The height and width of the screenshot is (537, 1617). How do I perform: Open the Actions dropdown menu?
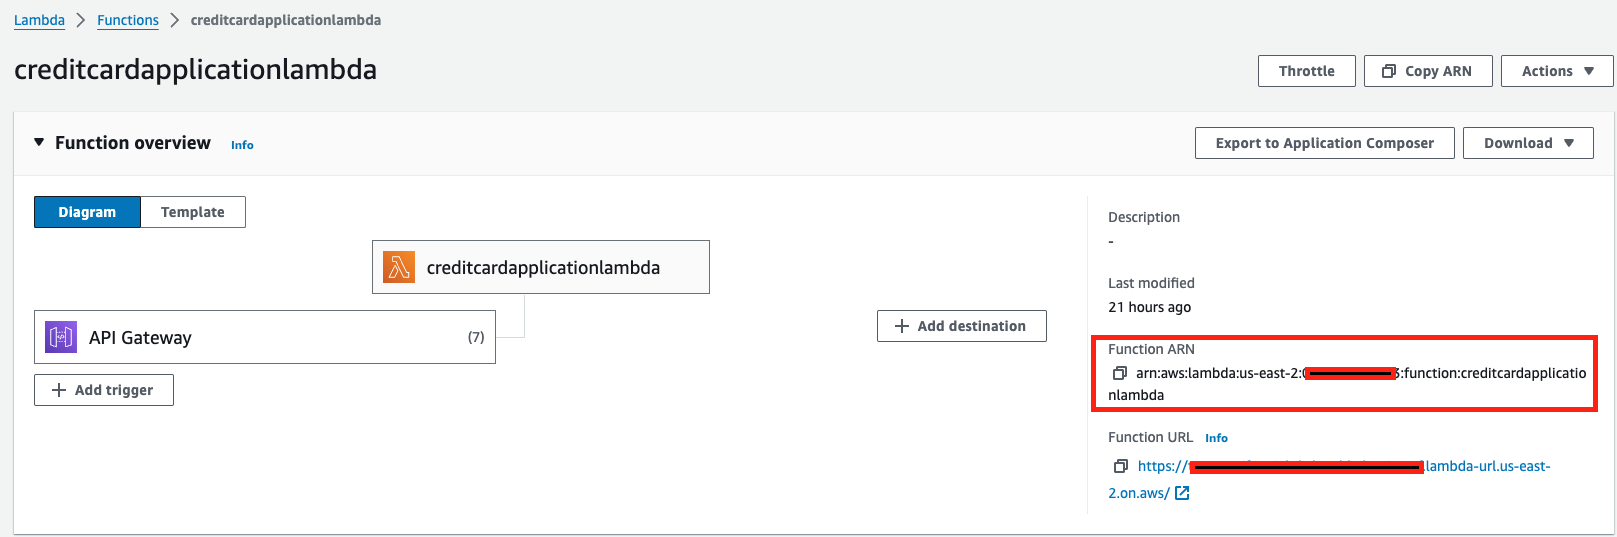click(x=1556, y=71)
